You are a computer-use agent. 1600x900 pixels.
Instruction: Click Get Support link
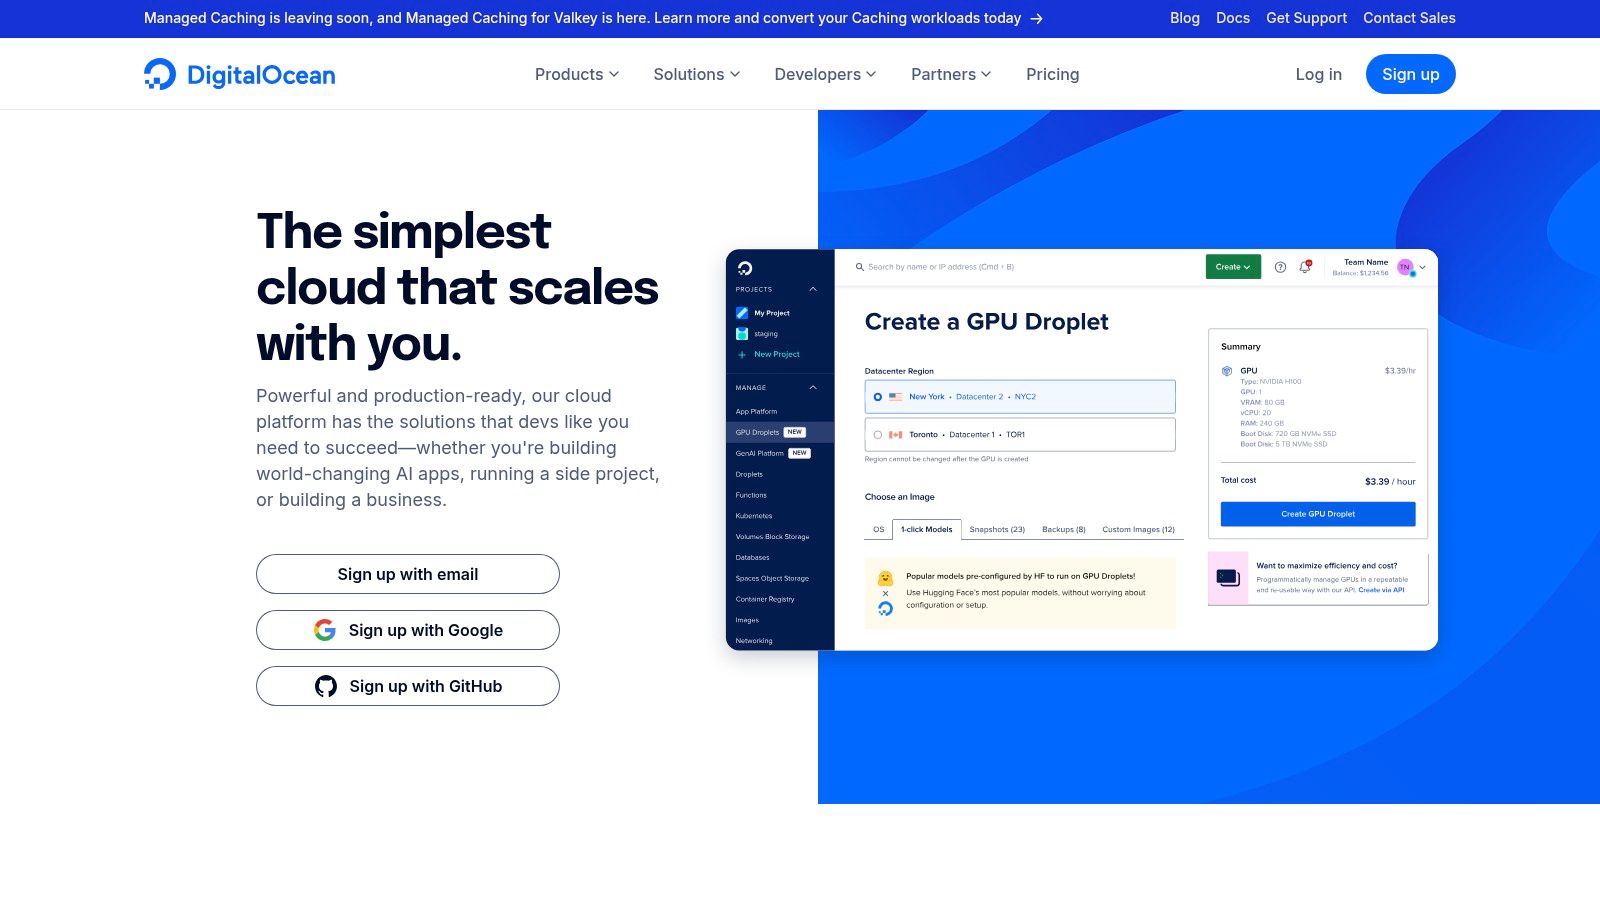click(x=1306, y=18)
